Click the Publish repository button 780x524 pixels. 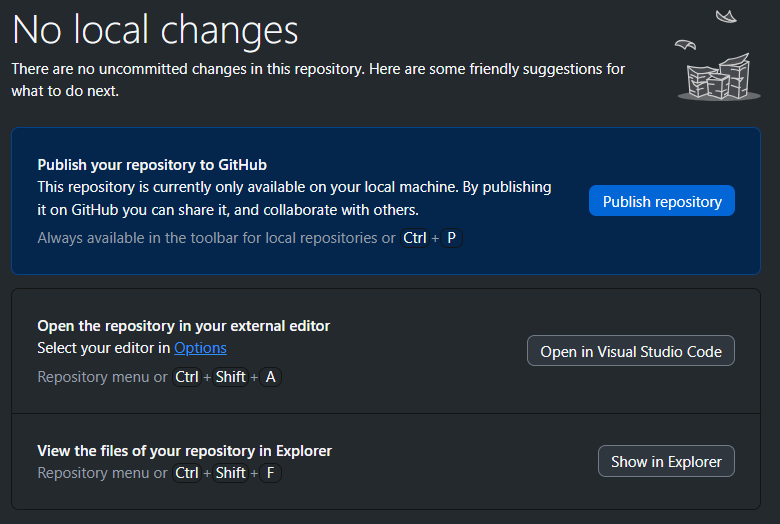(x=661, y=201)
